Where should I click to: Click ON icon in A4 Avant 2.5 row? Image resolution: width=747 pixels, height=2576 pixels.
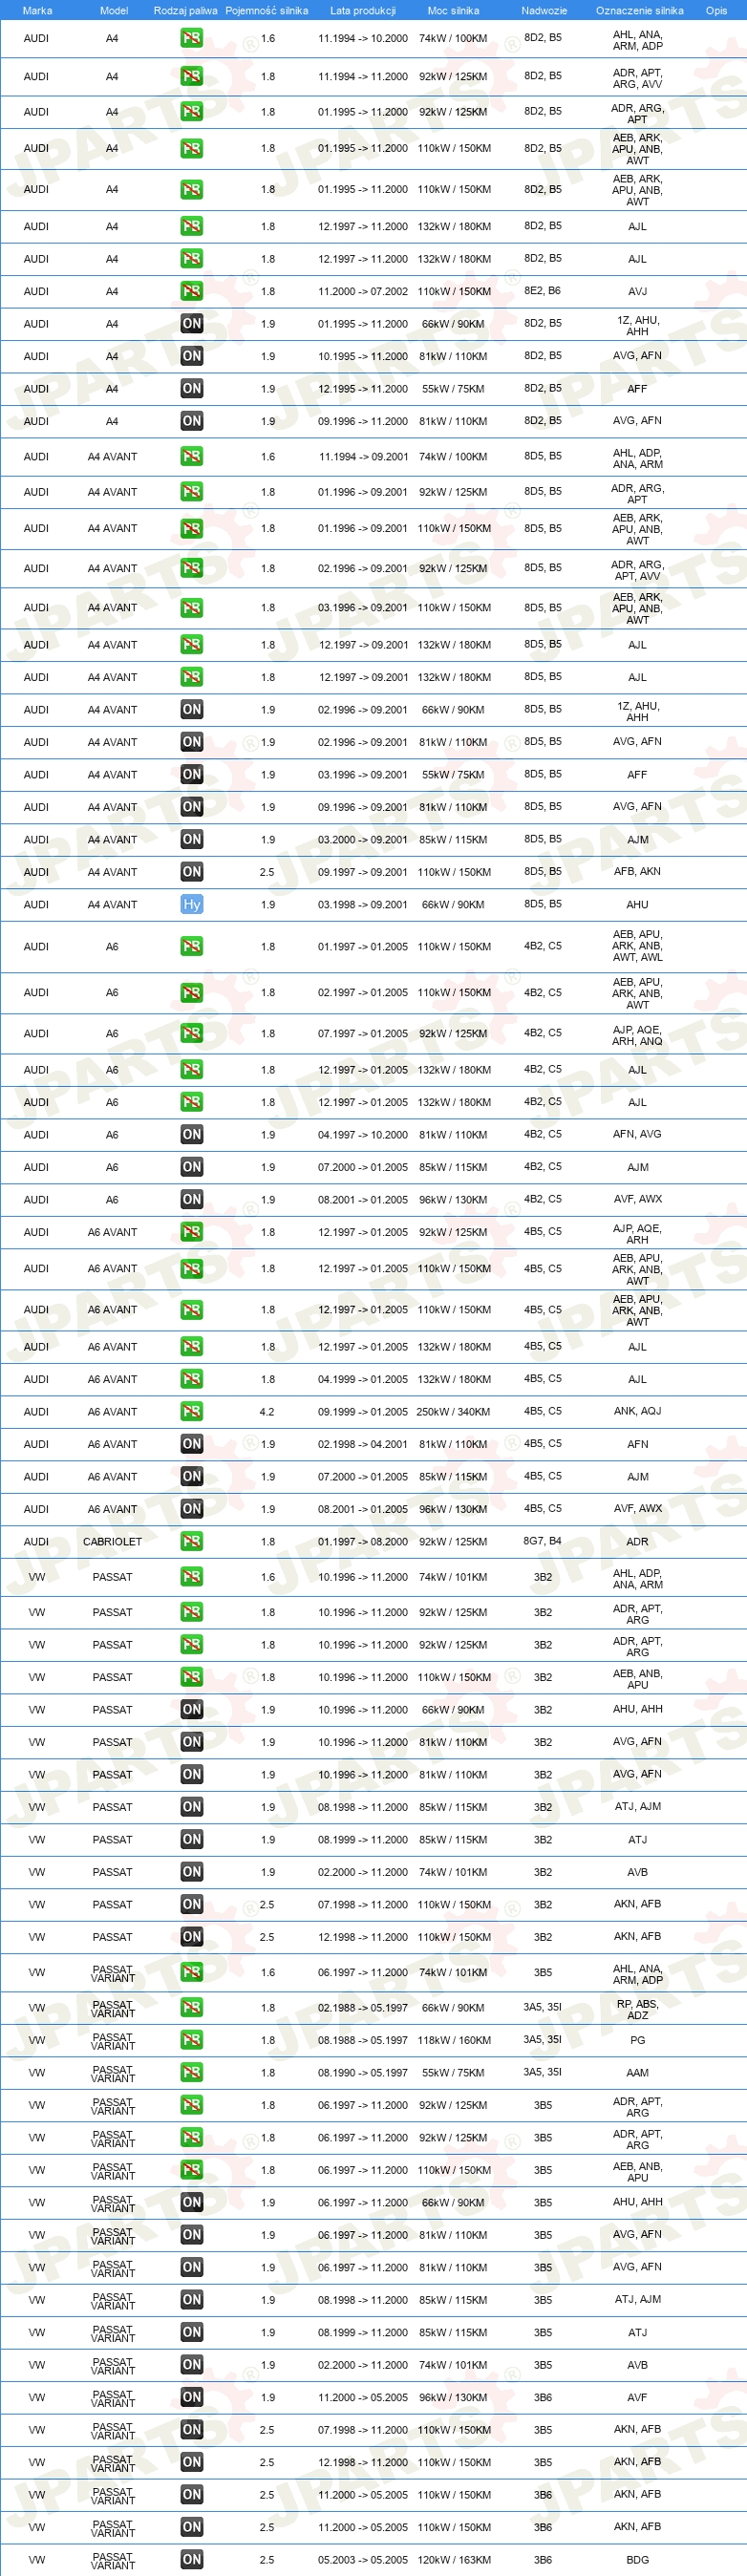(x=192, y=872)
